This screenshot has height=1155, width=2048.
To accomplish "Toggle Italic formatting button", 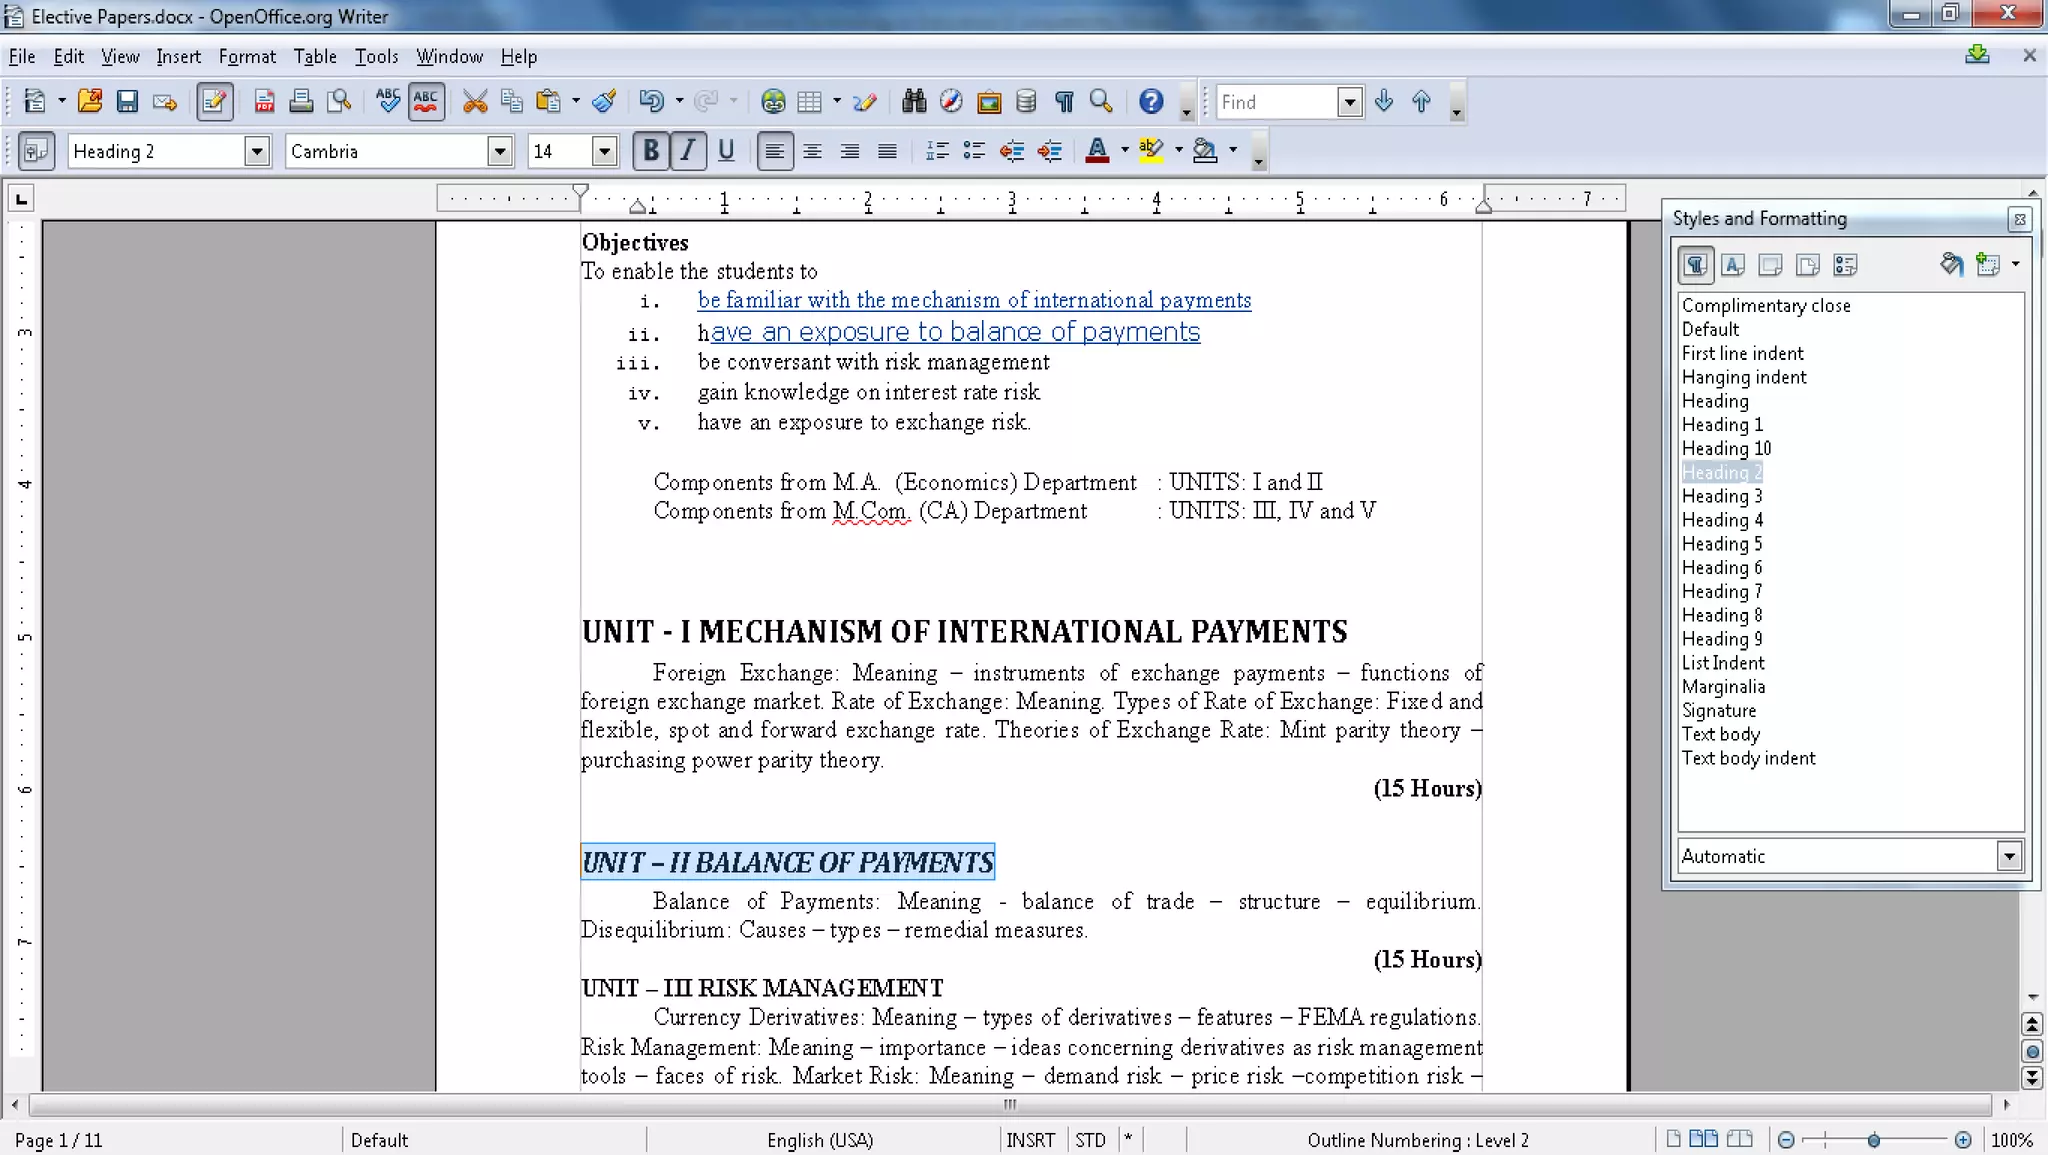I will tap(688, 151).
